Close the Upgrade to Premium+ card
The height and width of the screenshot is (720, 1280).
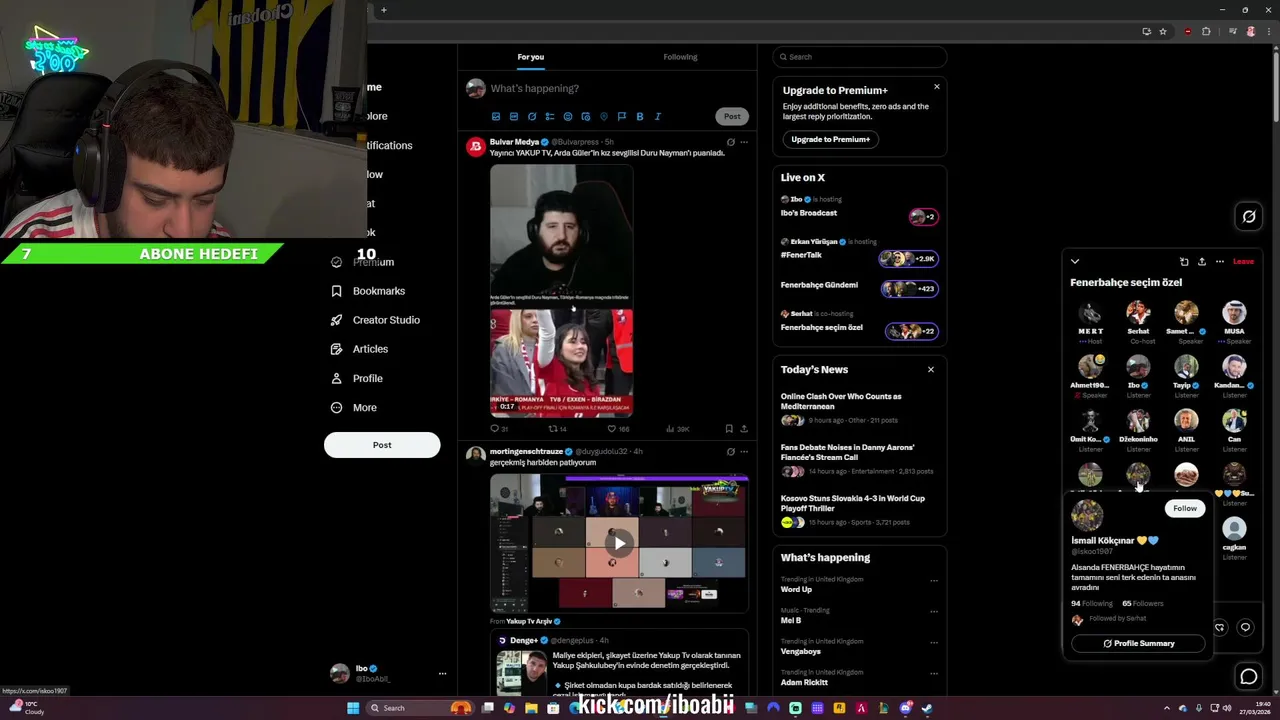click(937, 87)
